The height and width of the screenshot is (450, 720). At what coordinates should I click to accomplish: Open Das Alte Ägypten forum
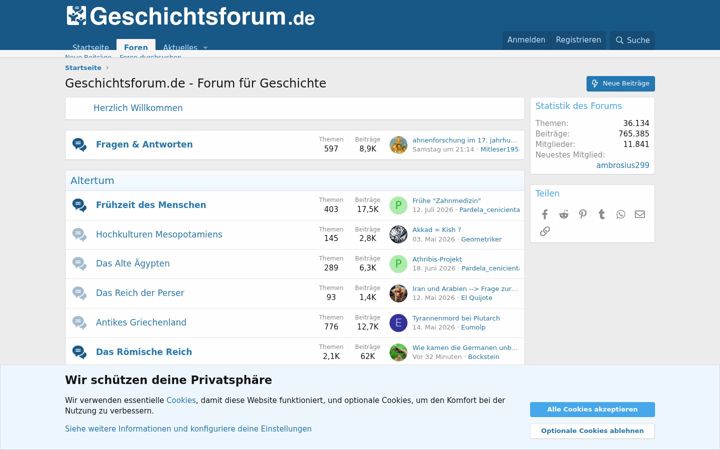pyautogui.click(x=133, y=264)
